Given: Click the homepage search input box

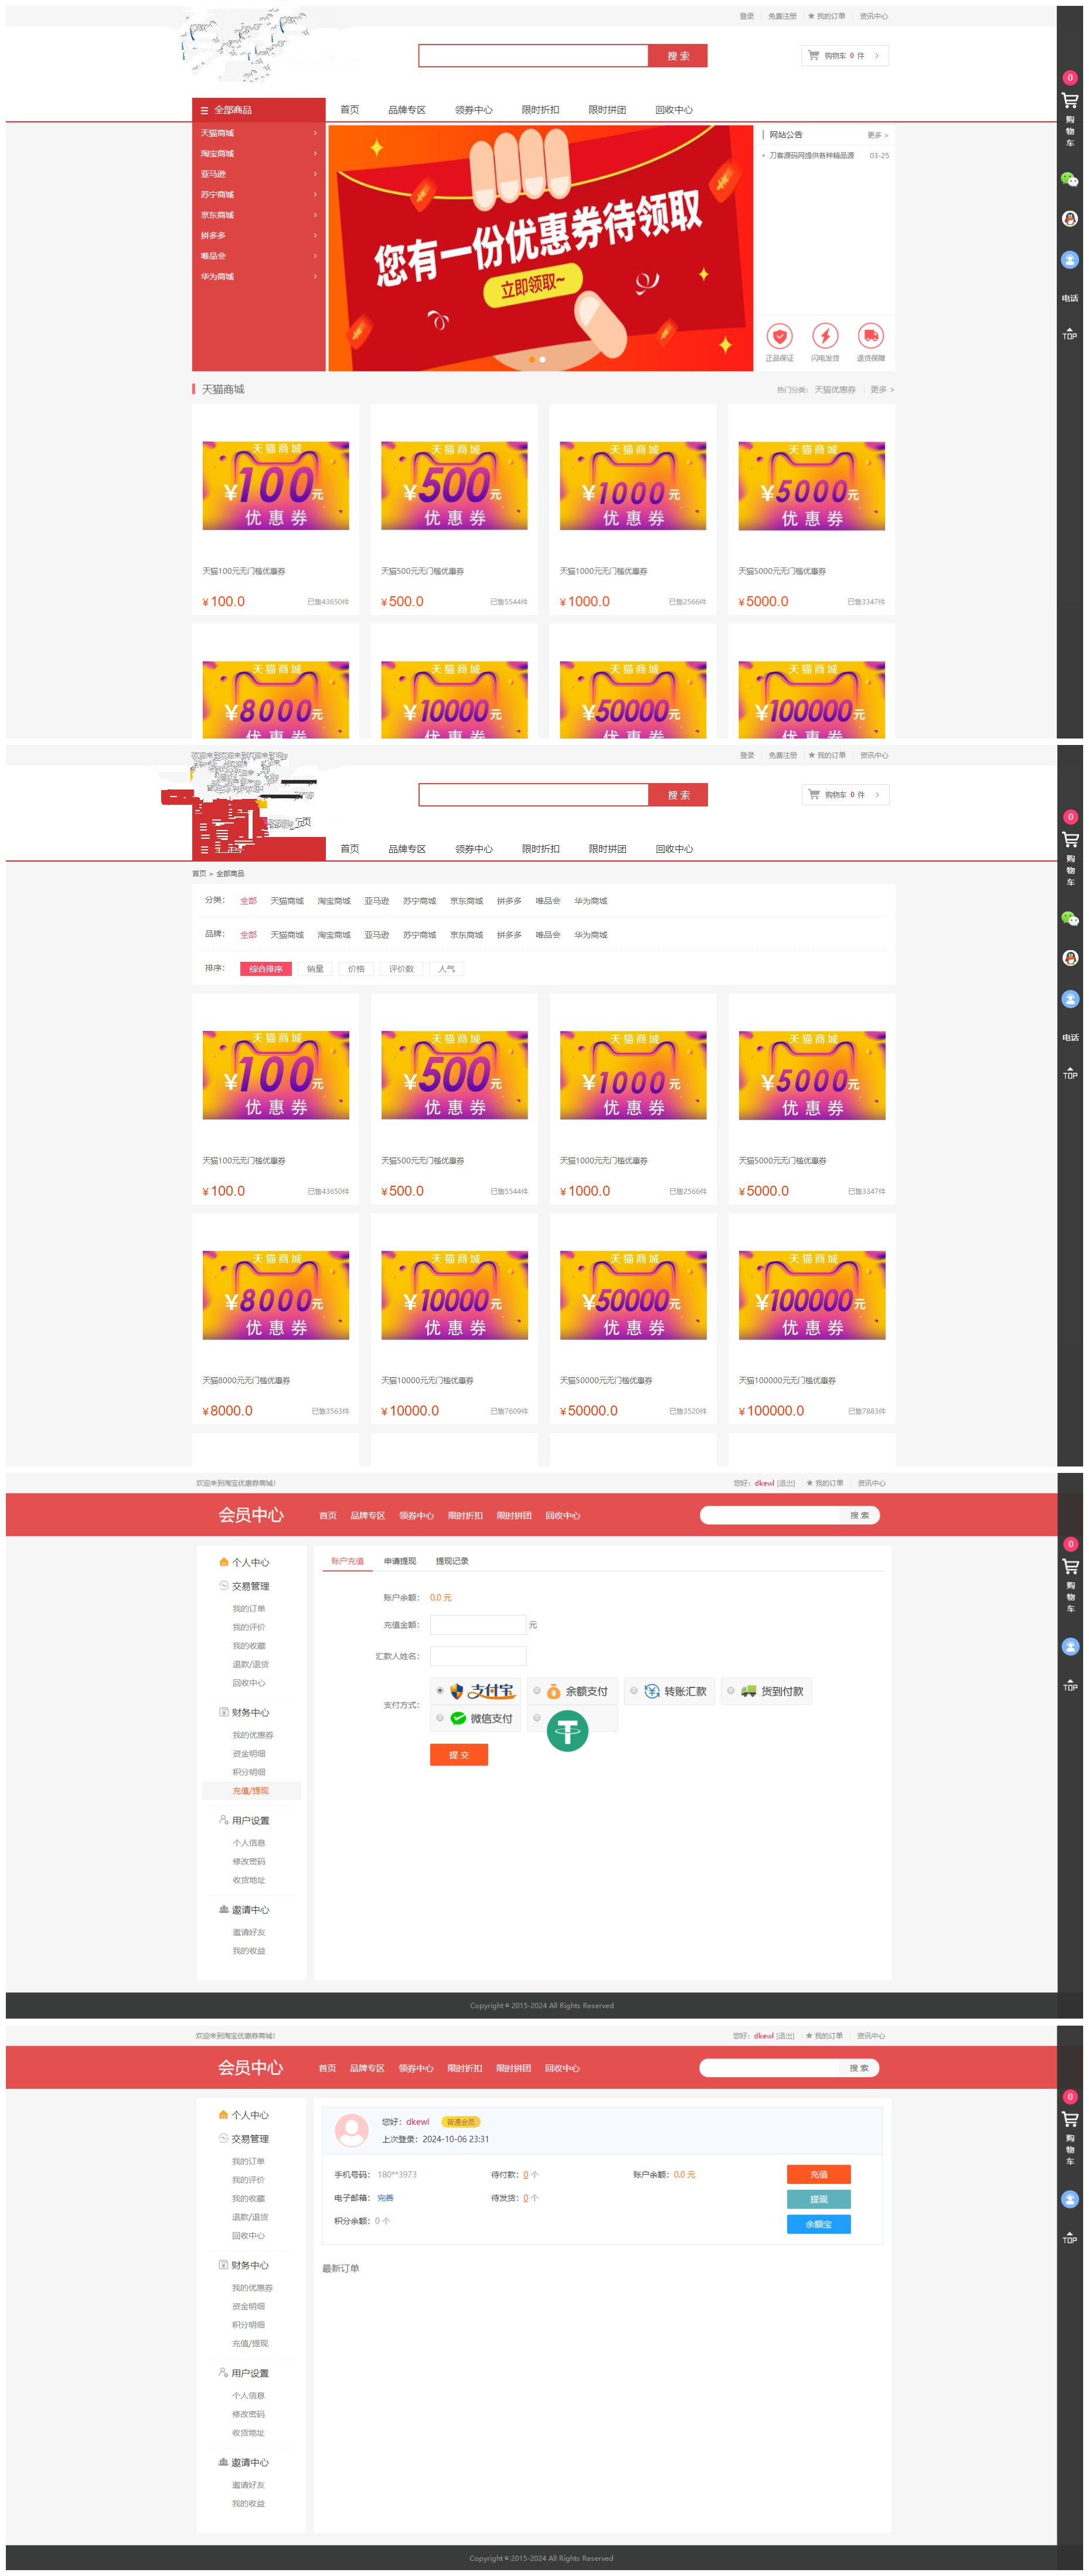Looking at the screenshot, I should tap(534, 56).
